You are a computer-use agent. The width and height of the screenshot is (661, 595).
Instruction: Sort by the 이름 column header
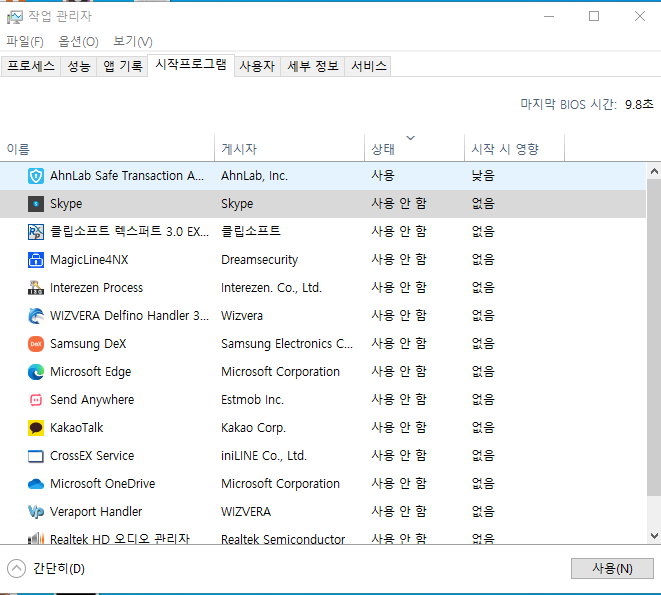pos(107,148)
